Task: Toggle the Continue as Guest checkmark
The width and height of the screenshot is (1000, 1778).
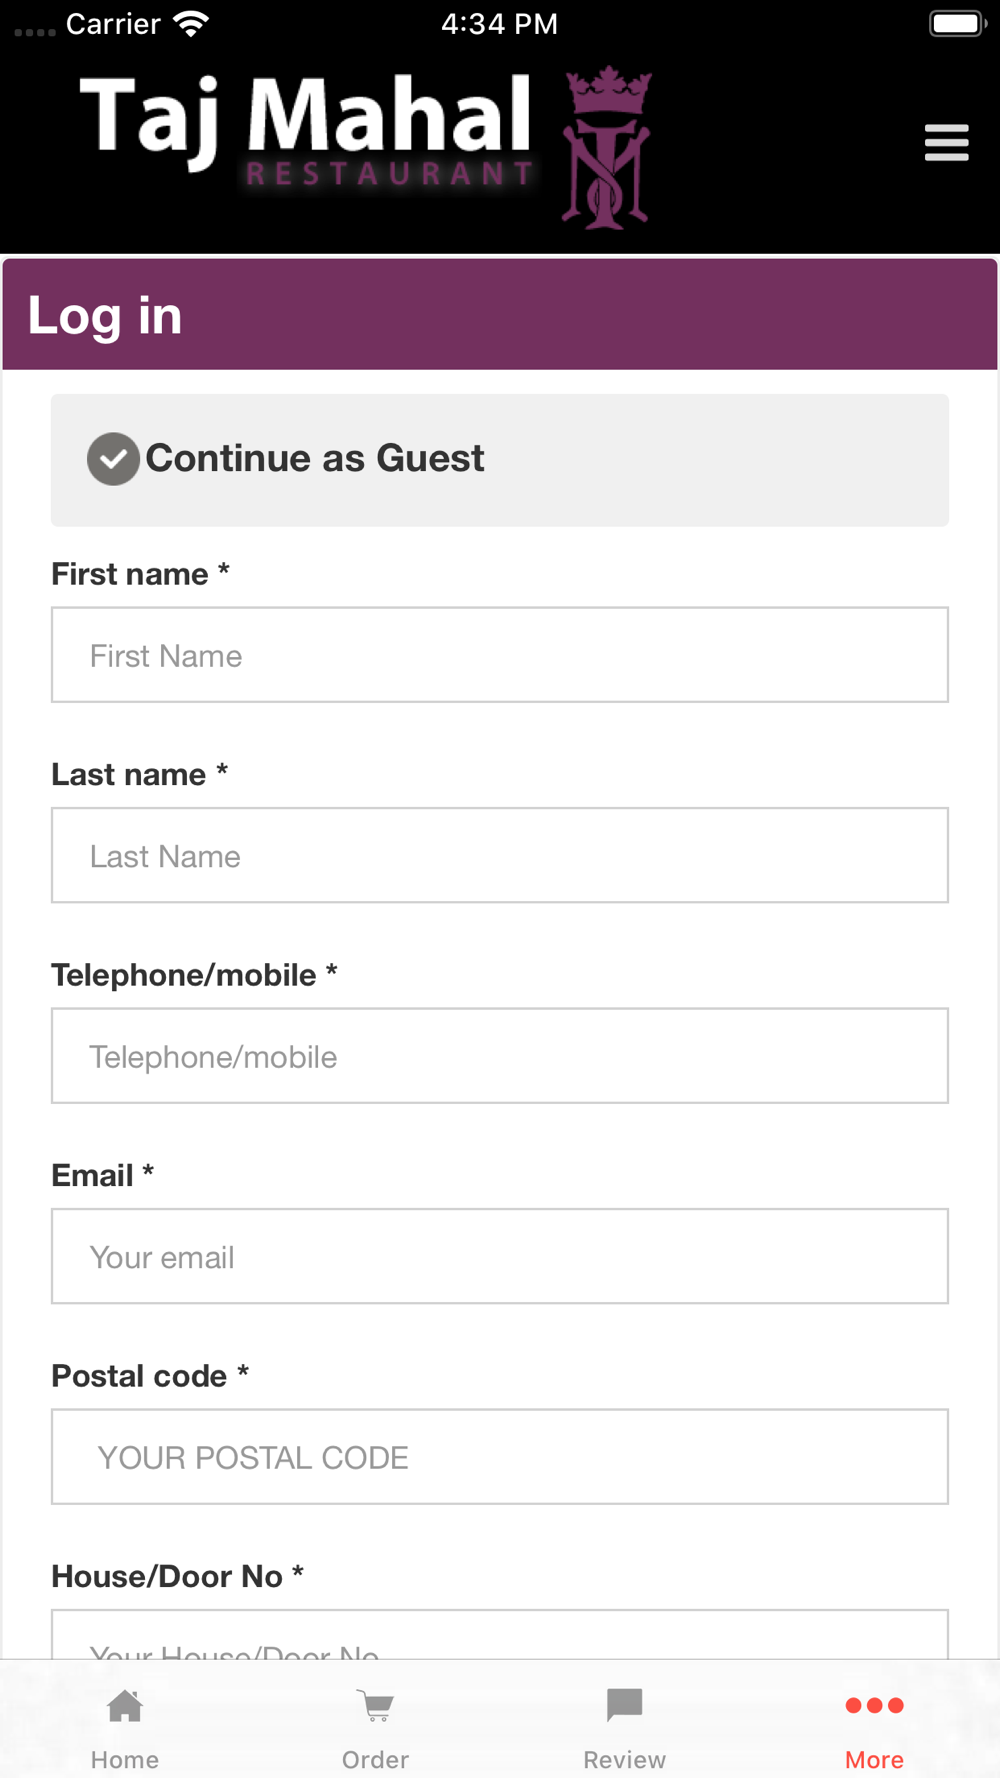Action: (113, 459)
